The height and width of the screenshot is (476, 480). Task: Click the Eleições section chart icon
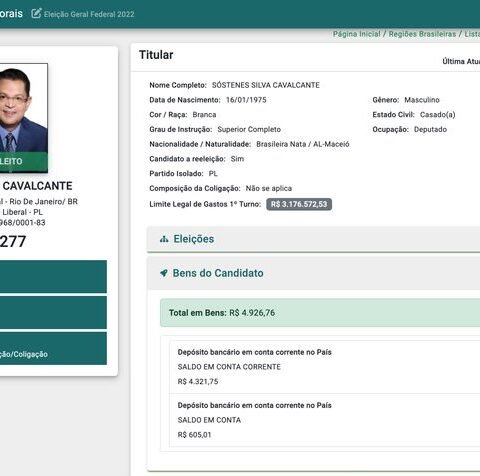coord(164,239)
